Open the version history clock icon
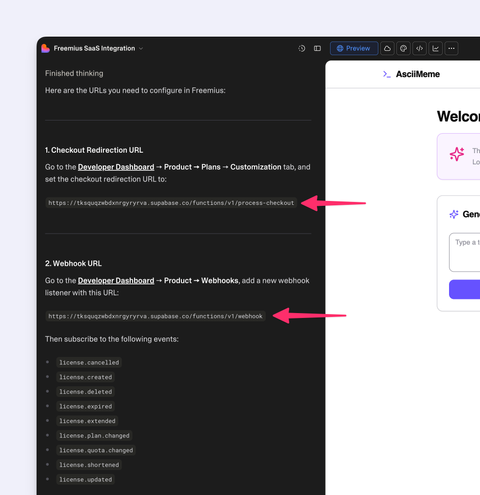This screenshot has width=480, height=495. pyautogui.click(x=302, y=48)
